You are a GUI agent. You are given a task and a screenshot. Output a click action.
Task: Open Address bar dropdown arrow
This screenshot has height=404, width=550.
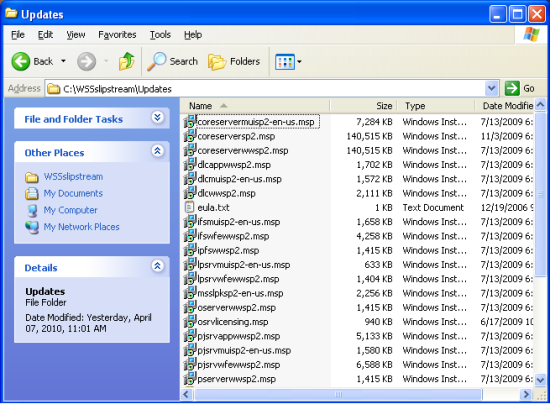492,88
